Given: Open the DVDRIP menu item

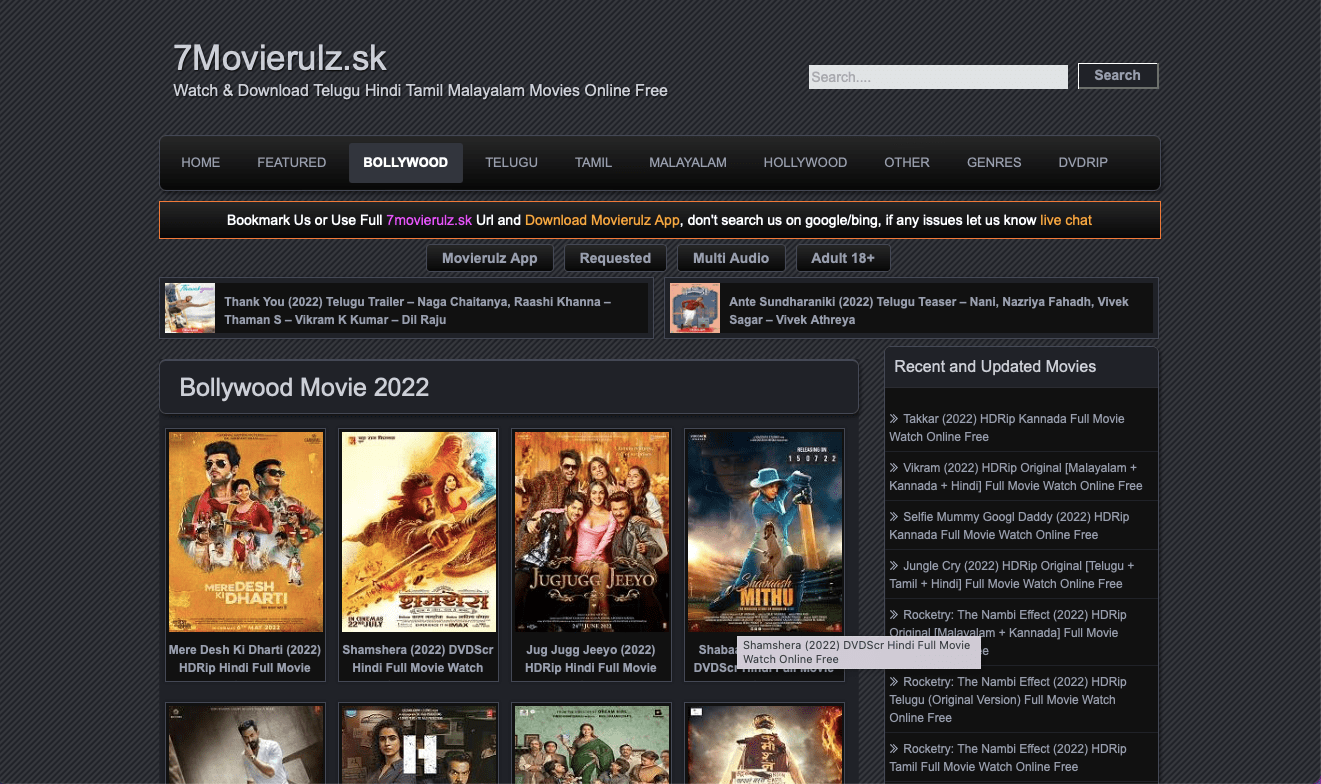Looking at the screenshot, I should (x=1083, y=162).
